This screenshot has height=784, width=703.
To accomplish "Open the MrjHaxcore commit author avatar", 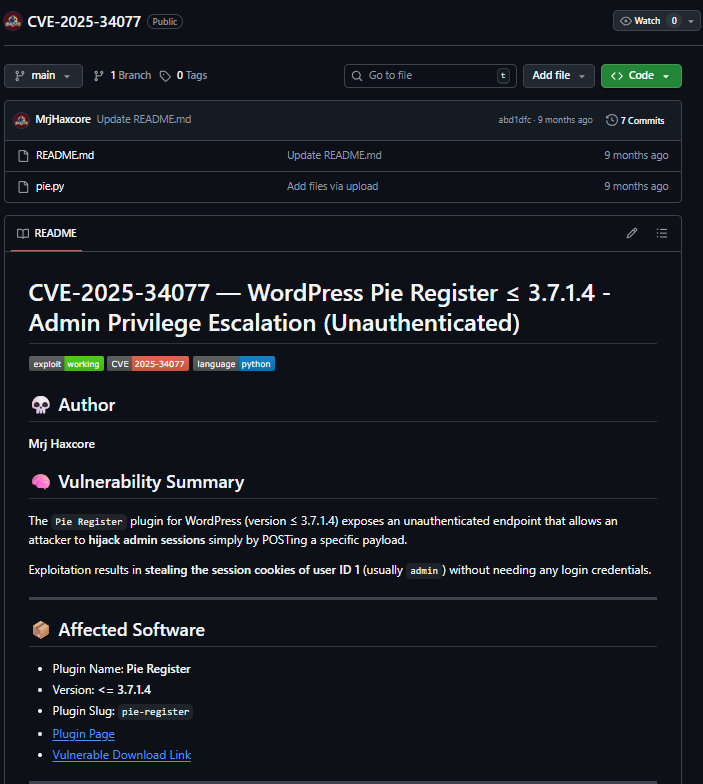I will click(22, 120).
